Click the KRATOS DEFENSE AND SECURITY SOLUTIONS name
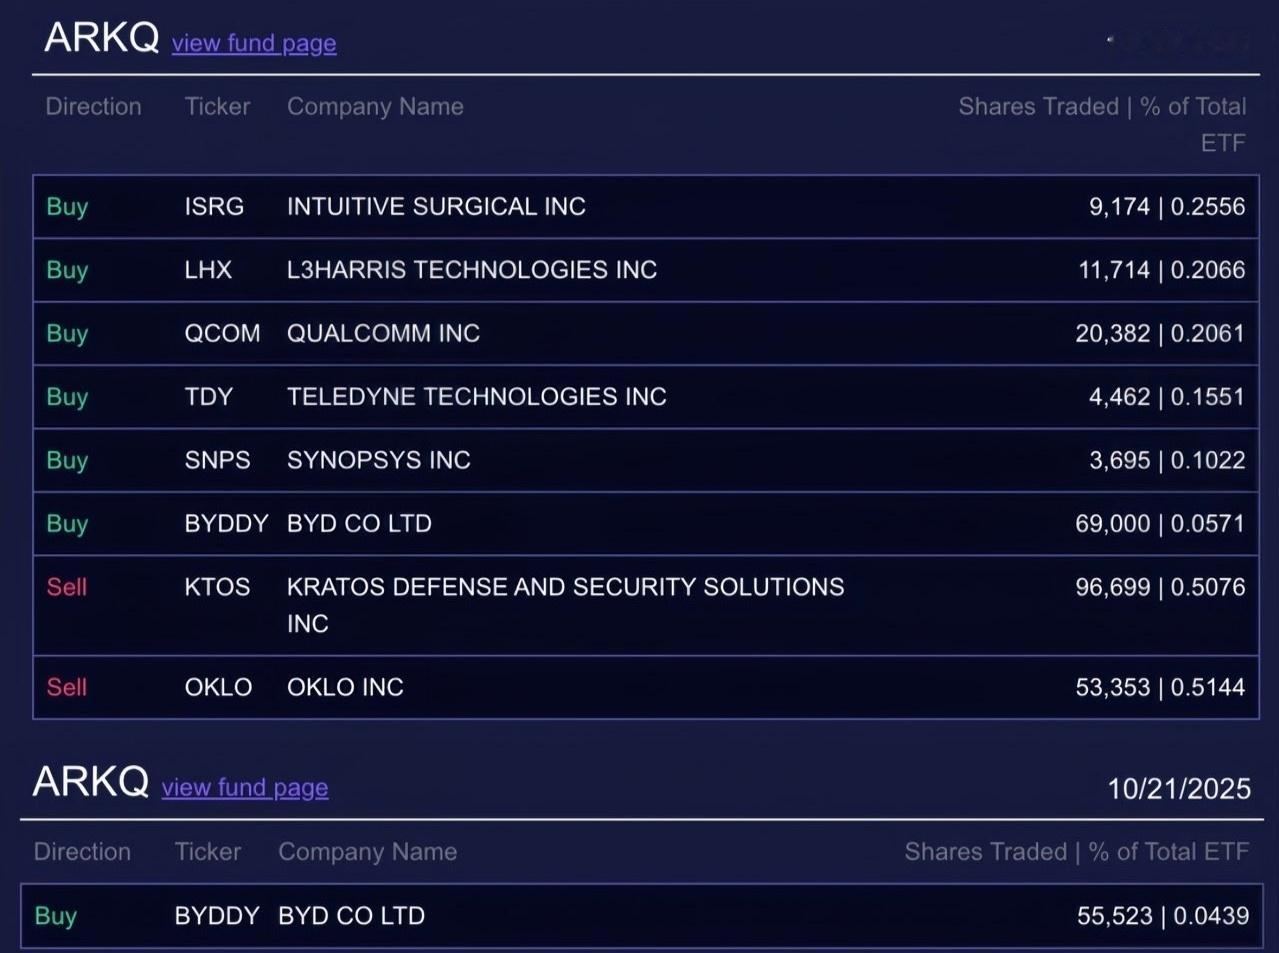1279x953 pixels. (x=565, y=588)
